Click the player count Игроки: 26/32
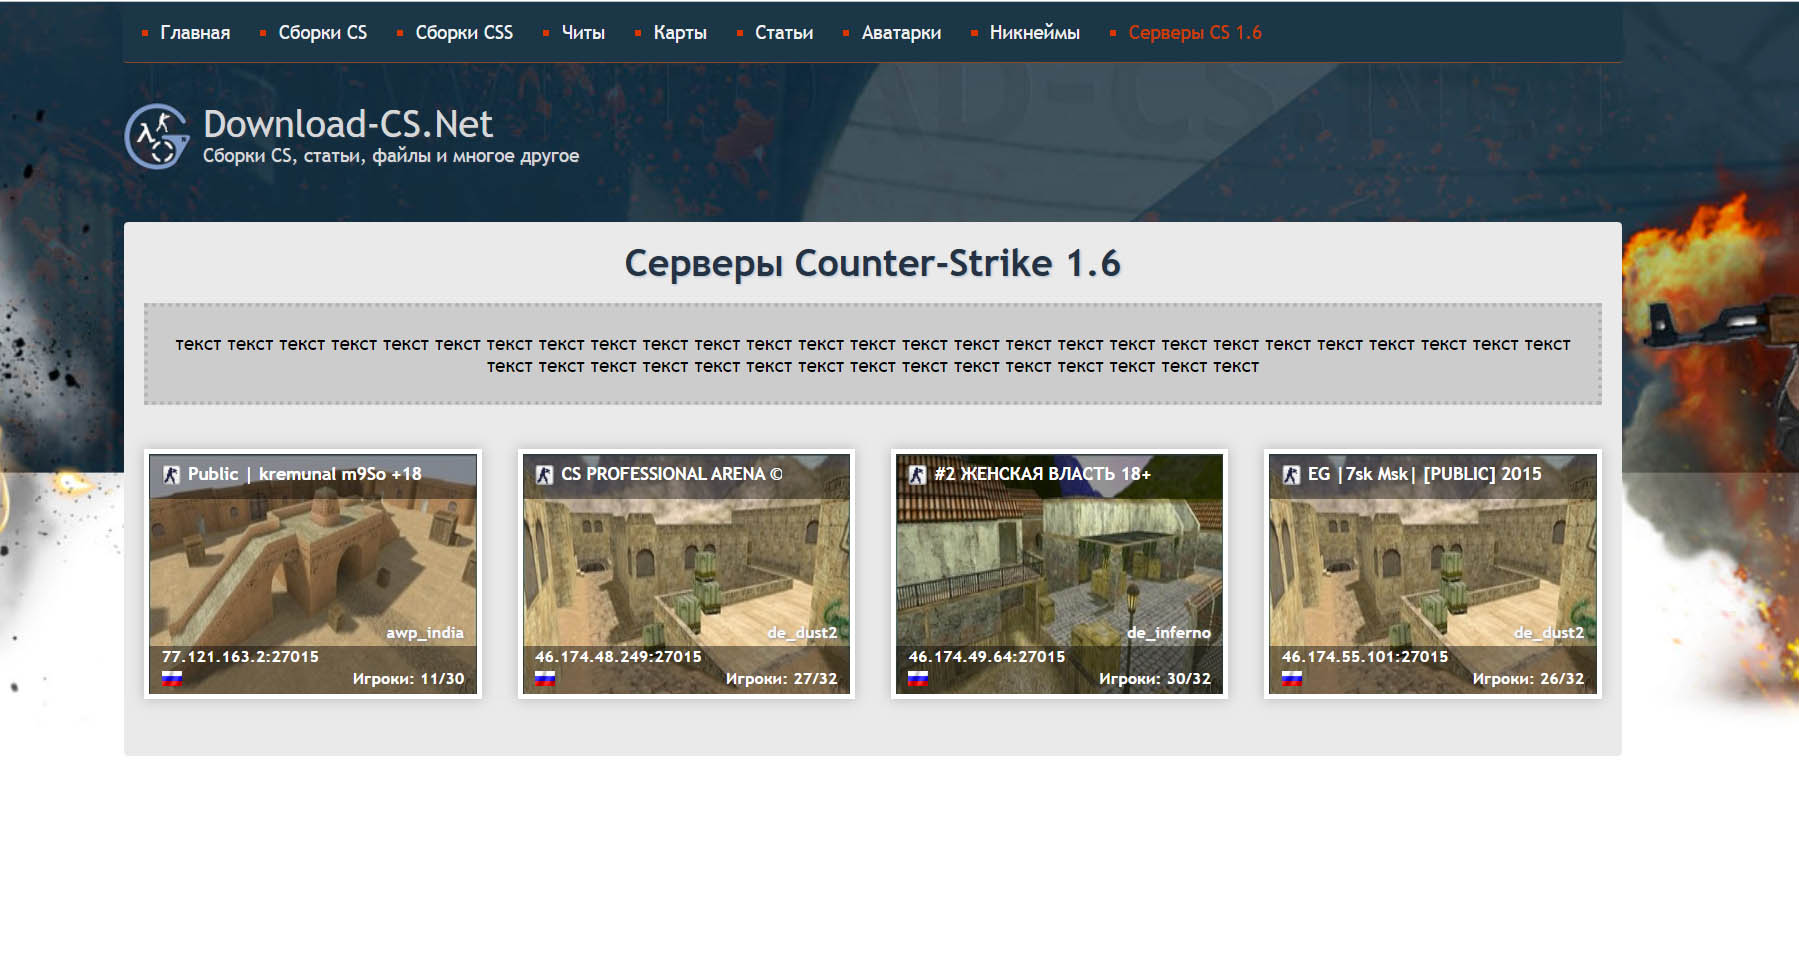This screenshot has width=1799, height=970. pos(1528,679)
